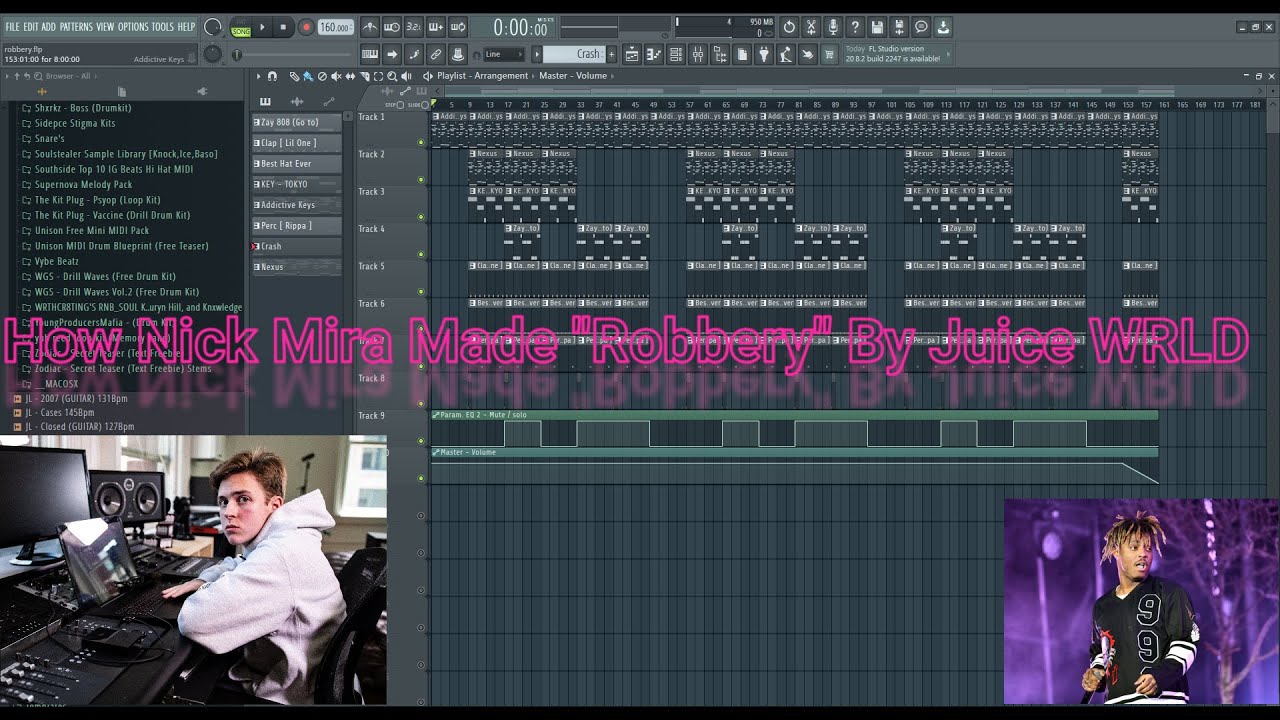
Task: Switch between PAT and SONG mode
Action: pyautogui.click(x=241, y=28)
